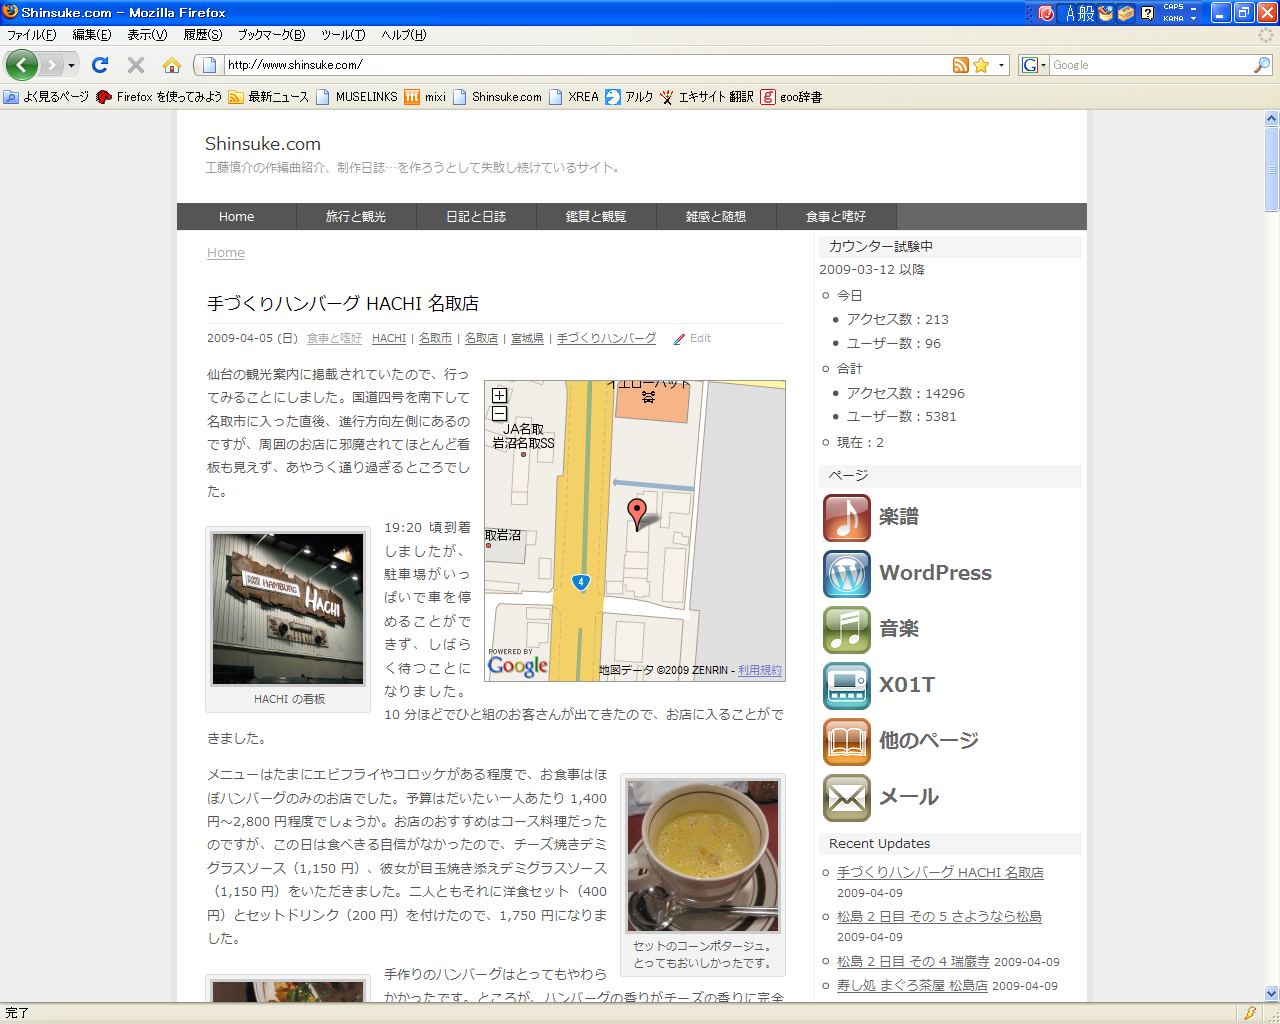Reload the current page

point(99,65)
